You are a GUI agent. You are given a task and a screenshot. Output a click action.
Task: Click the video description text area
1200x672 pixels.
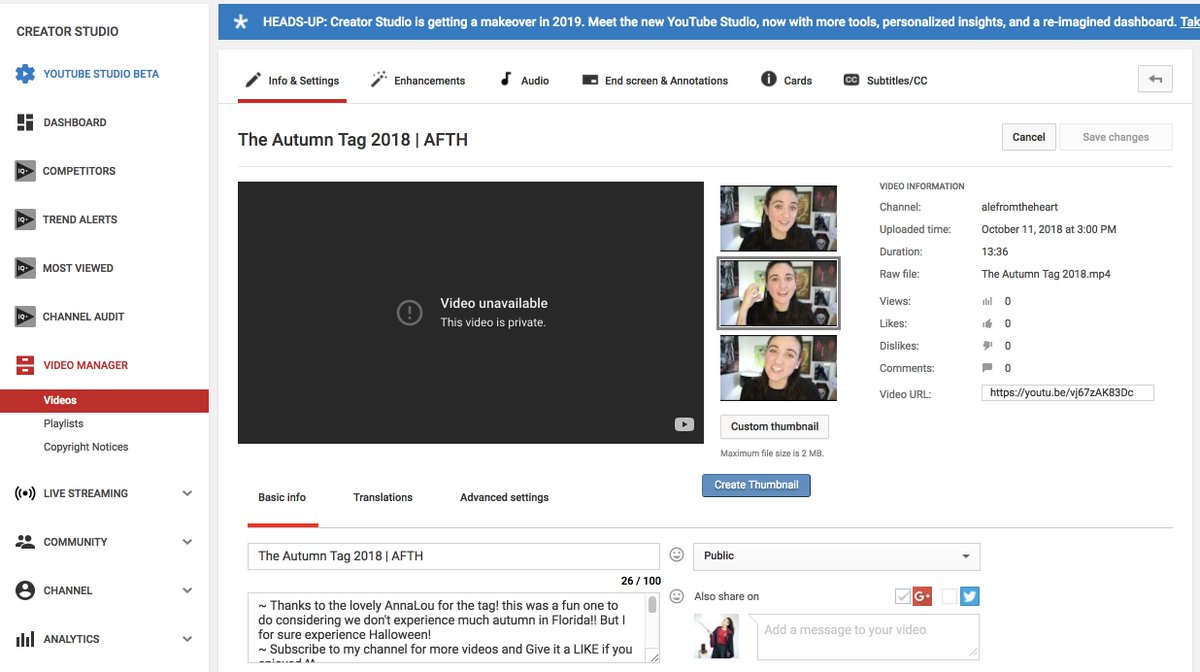point(446,628)
